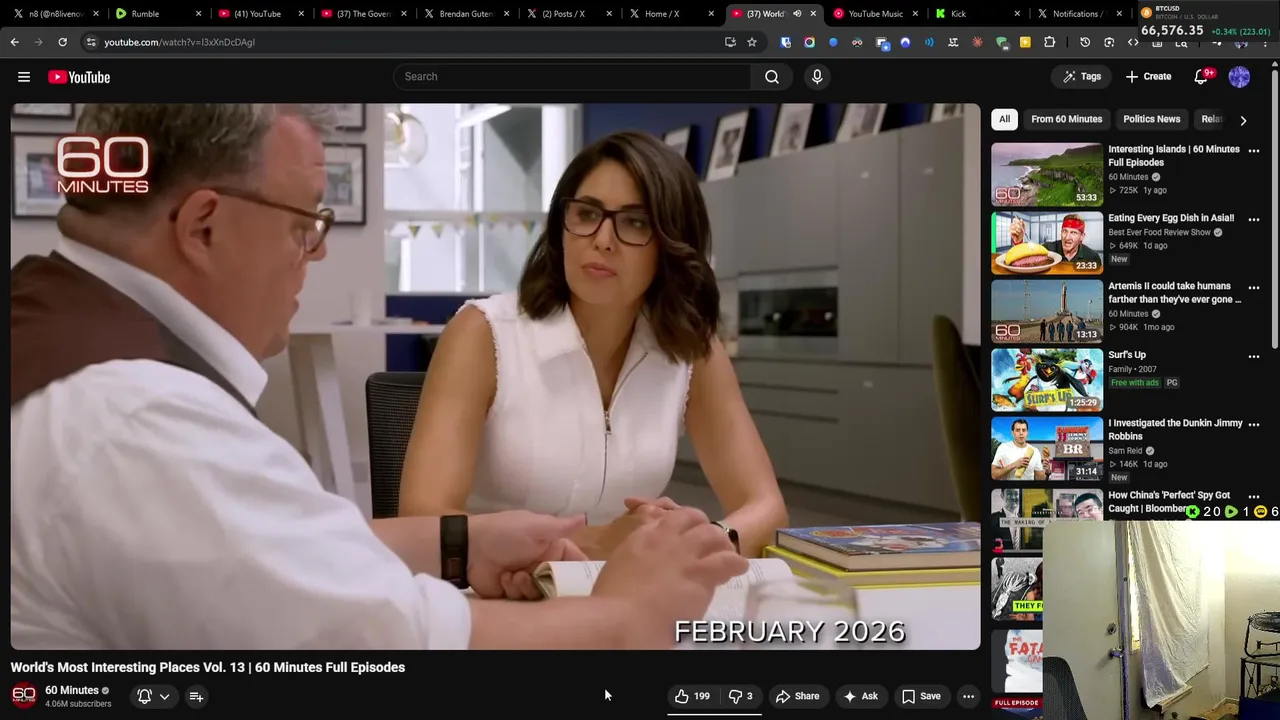This screenshot has height=720, width=1280.
Task: Open options for Dunkin Jimmy Robbins video
Action: click(x=1254, y=425)
